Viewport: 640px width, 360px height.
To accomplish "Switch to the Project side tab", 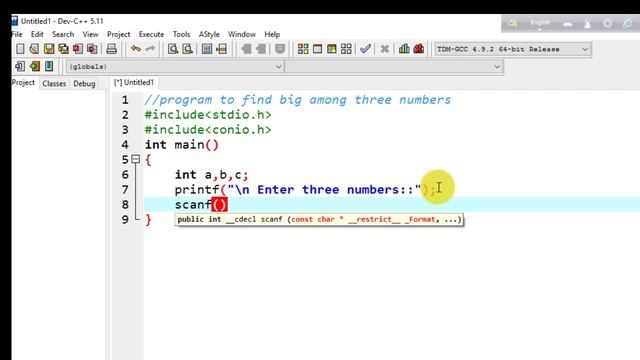I will point(23,82).
